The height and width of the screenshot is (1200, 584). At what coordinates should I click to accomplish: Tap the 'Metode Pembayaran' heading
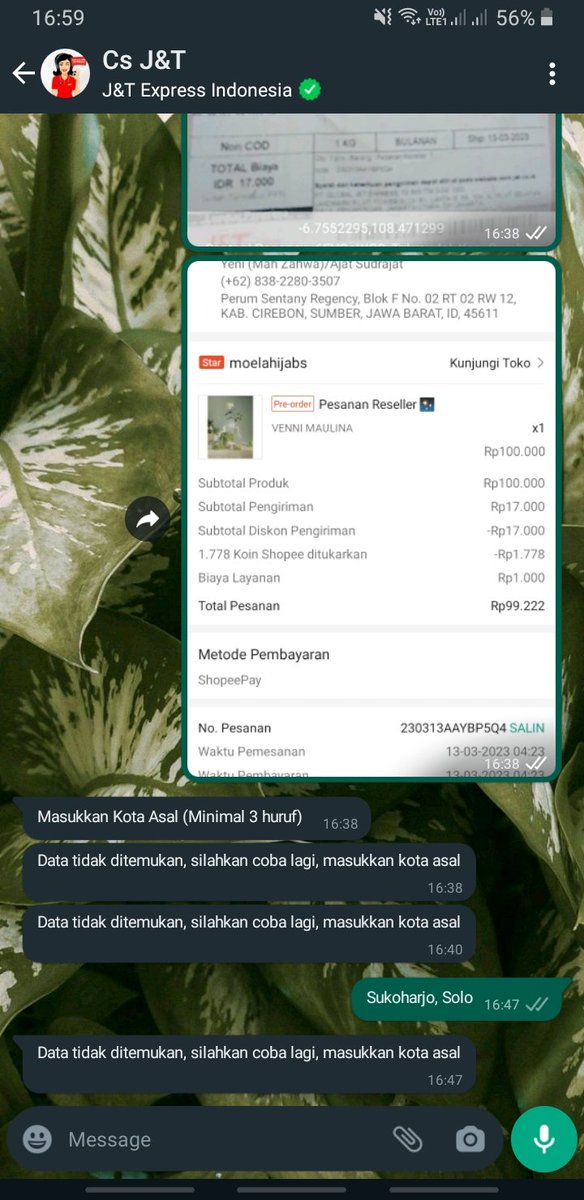[x=264, y=654]
